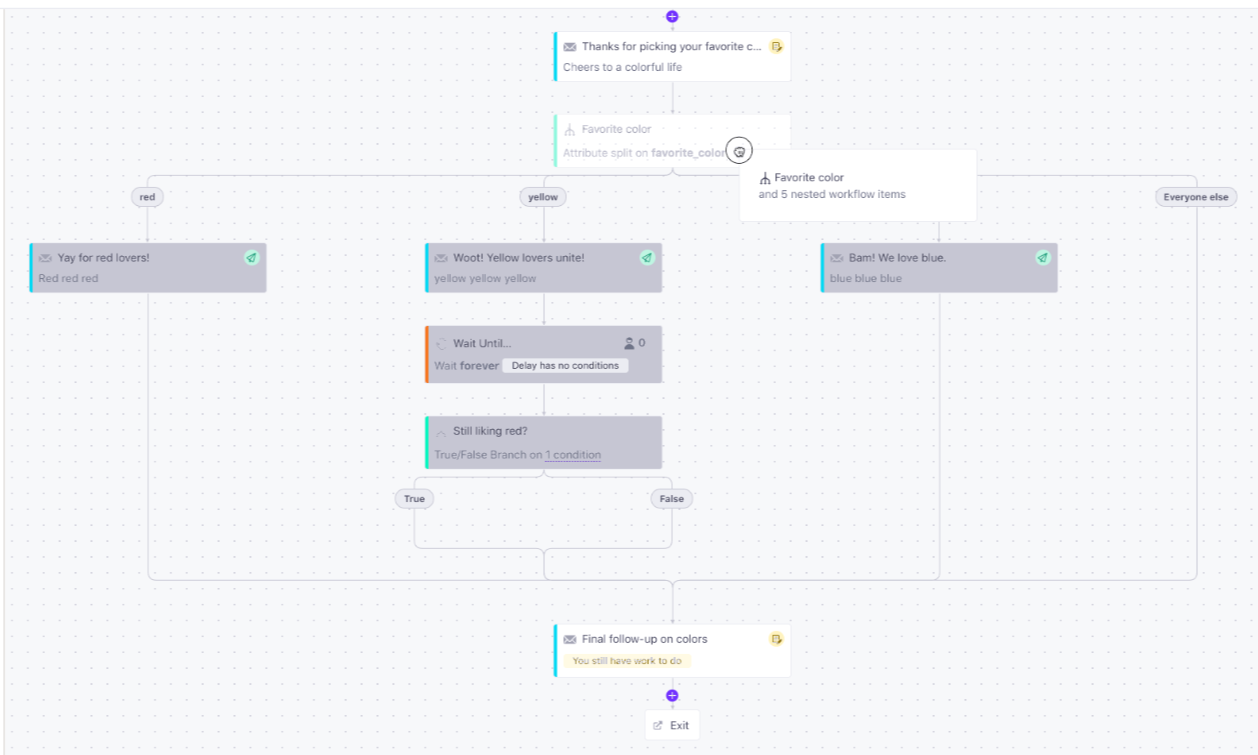This screenshot has width=1258, height=755.
Task: Select the False branch label
Action: (x=672, y=498)
